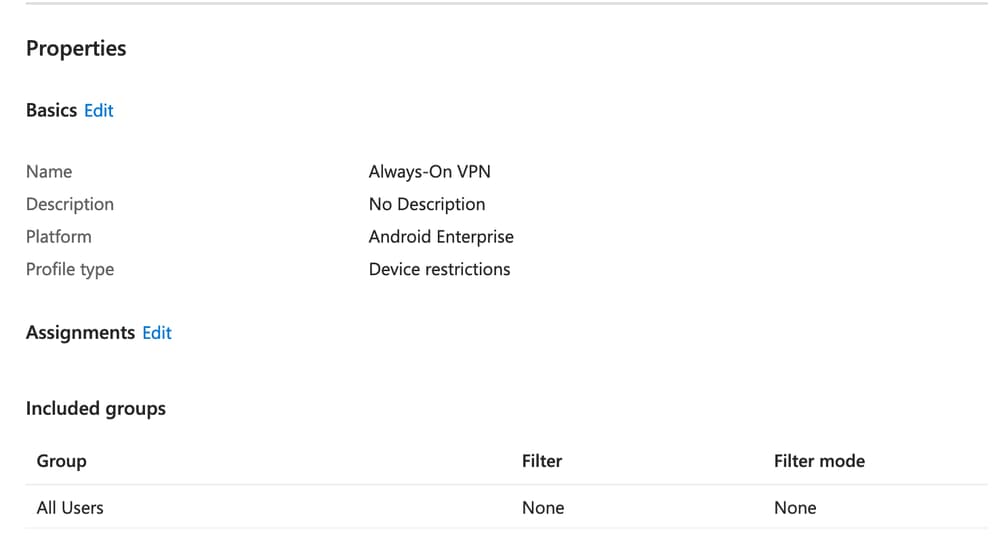Select the Android Enterprise platform value
The height and width of the screenshot is (549, 999).
coord(441,237)
